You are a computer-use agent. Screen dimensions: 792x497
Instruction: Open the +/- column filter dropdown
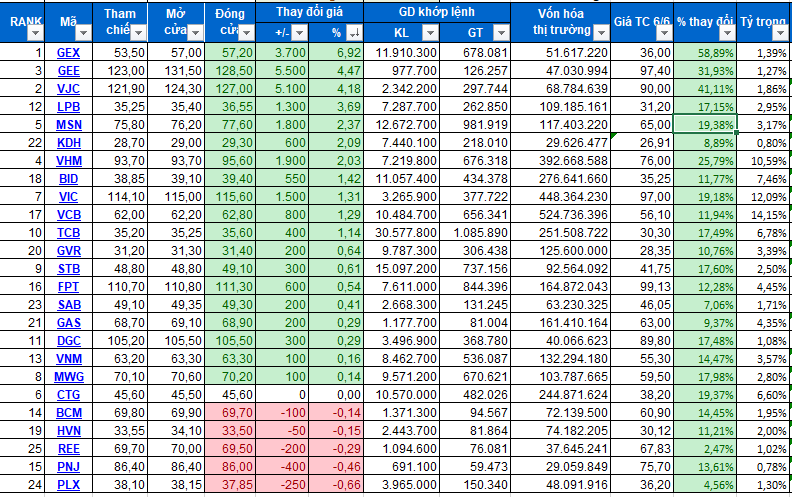(x=300, y=33)
